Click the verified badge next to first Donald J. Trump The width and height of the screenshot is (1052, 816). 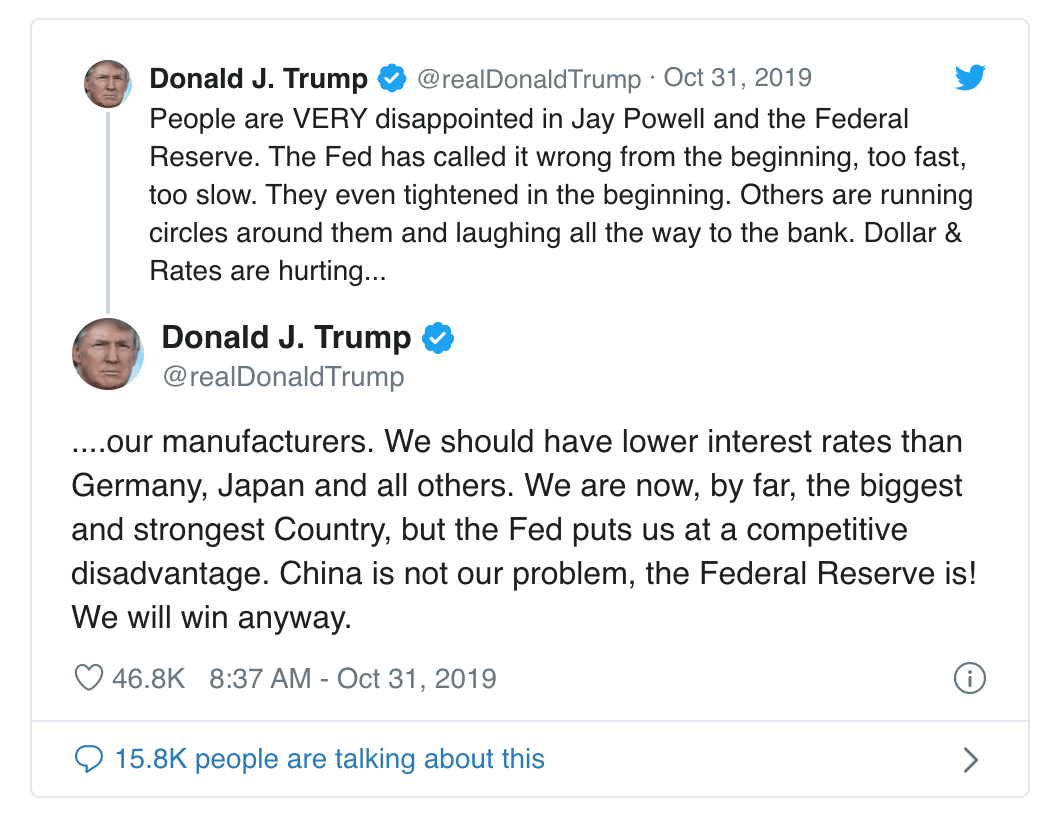pos(391,77)
